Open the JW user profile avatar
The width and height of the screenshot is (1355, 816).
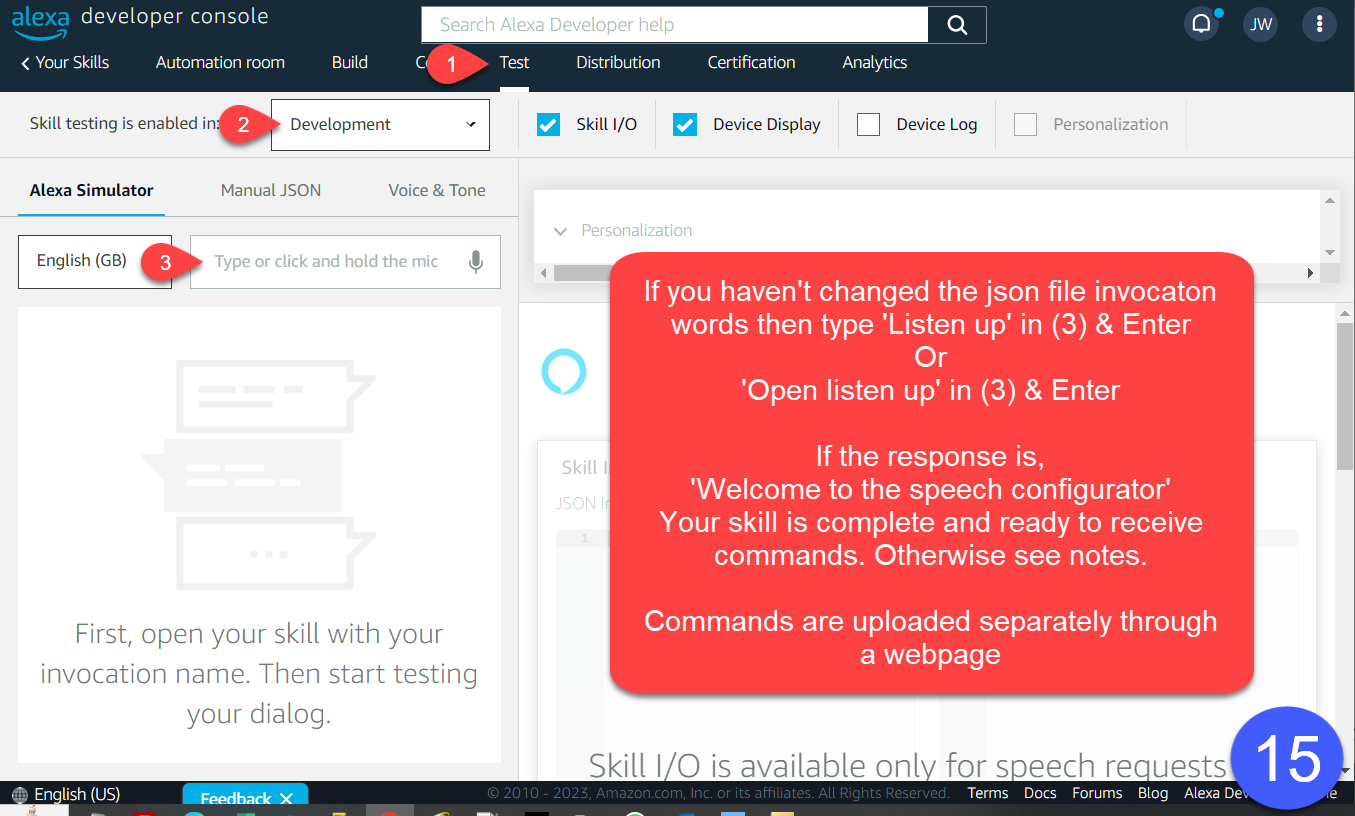pyautogui.click(x=1261, y=25)
